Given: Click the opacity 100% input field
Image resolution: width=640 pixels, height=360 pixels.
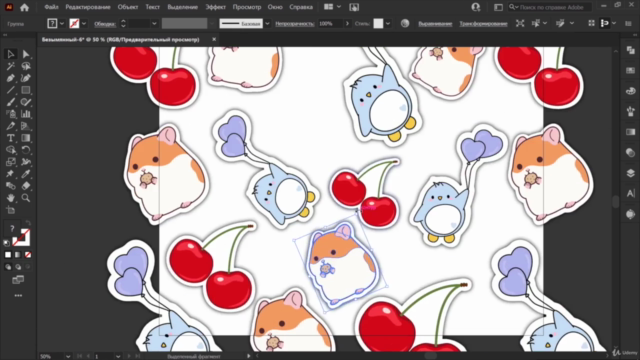Looking at the screenshot, I should (330, 24).
